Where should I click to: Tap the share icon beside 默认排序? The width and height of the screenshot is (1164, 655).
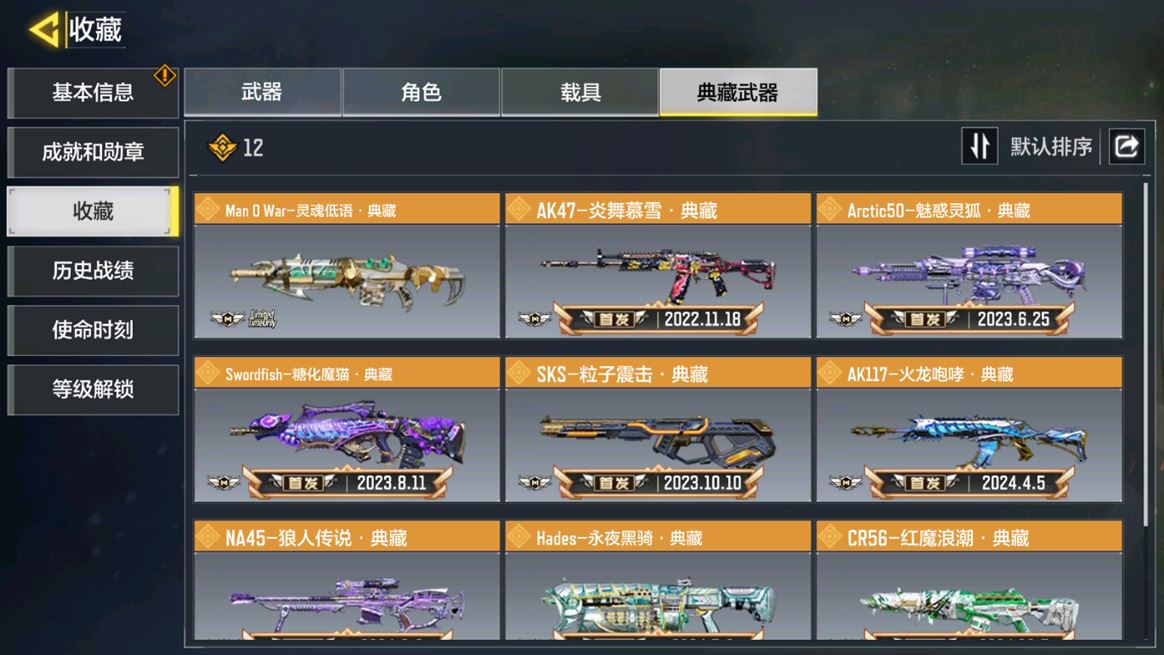point(1126,146)
